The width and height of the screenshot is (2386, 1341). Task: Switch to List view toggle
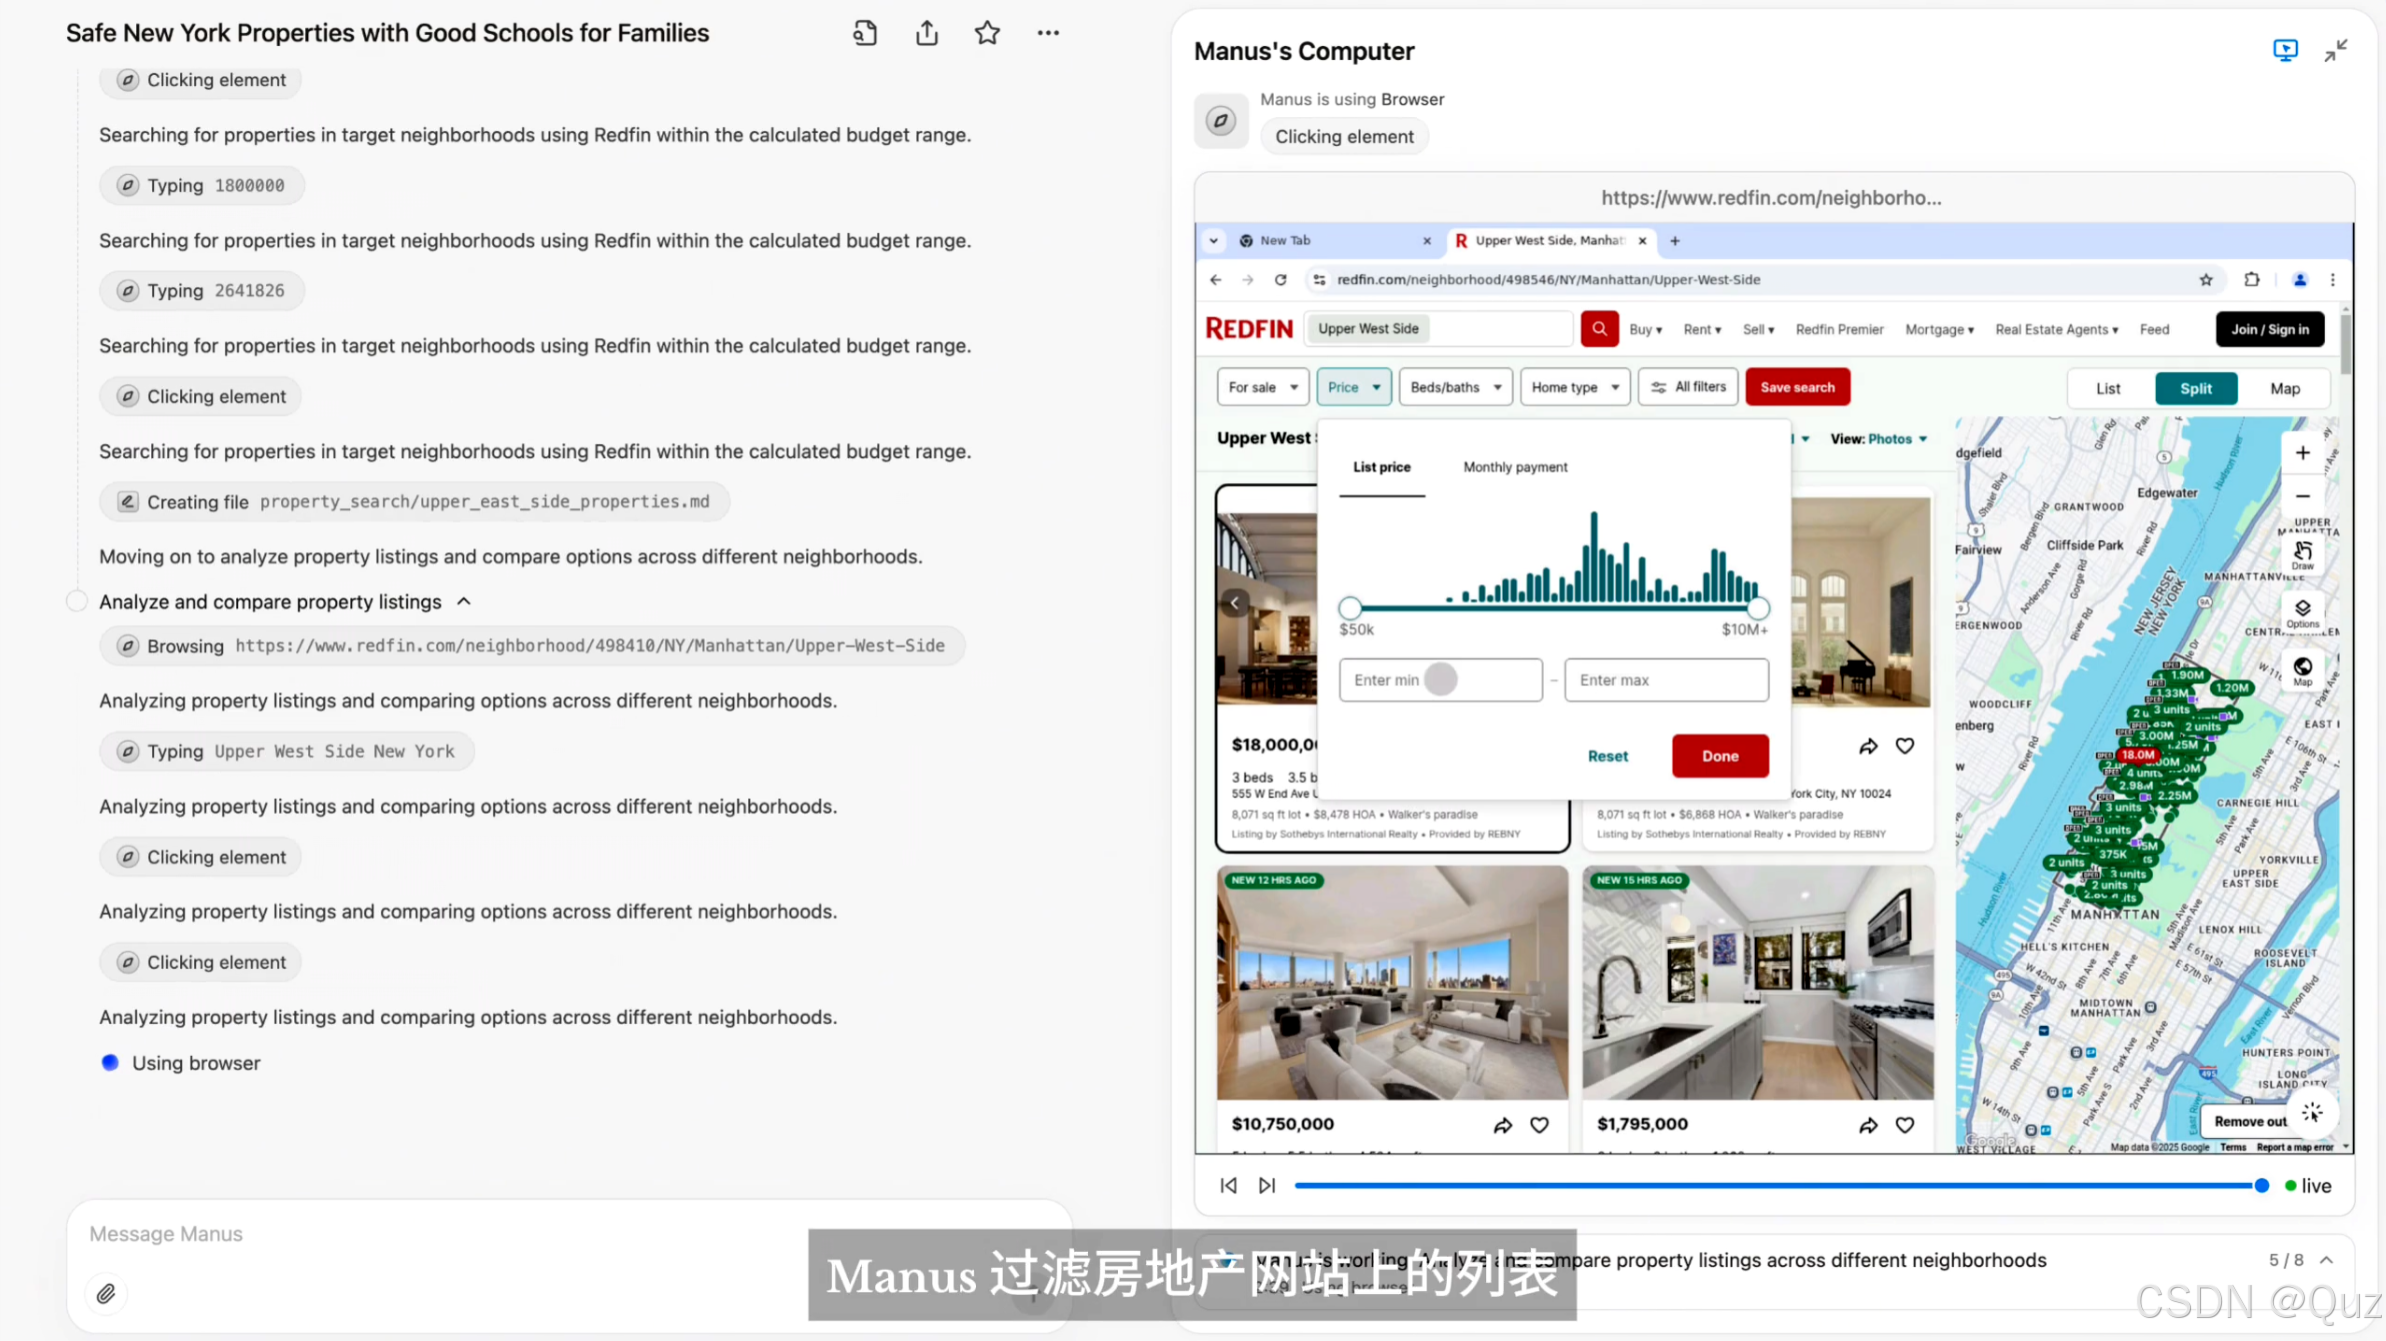(2108, 388)
